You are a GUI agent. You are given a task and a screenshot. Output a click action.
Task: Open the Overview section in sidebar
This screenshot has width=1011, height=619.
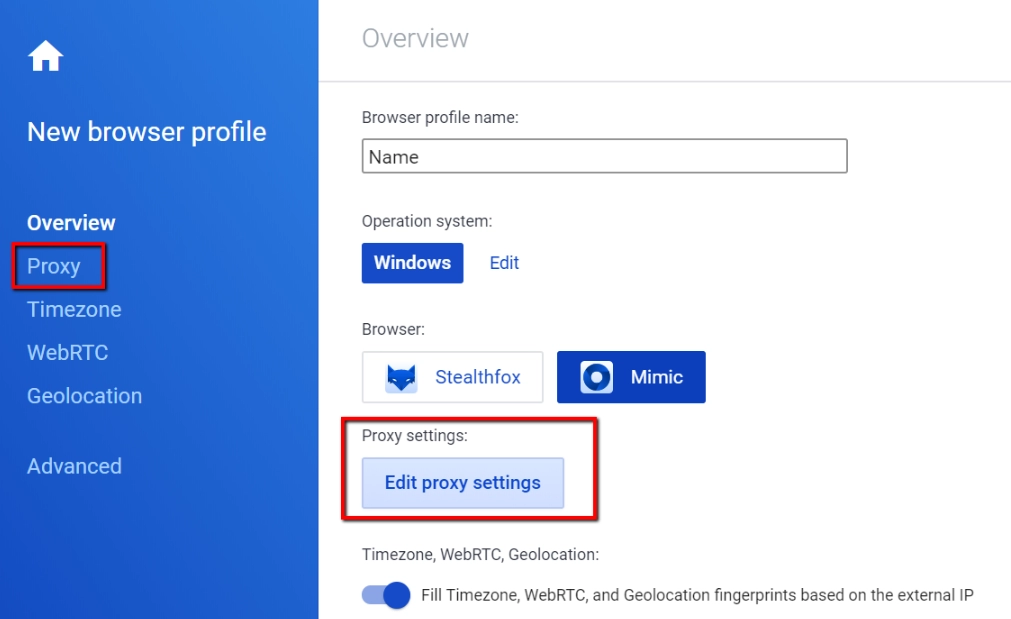tap(71, 222)
